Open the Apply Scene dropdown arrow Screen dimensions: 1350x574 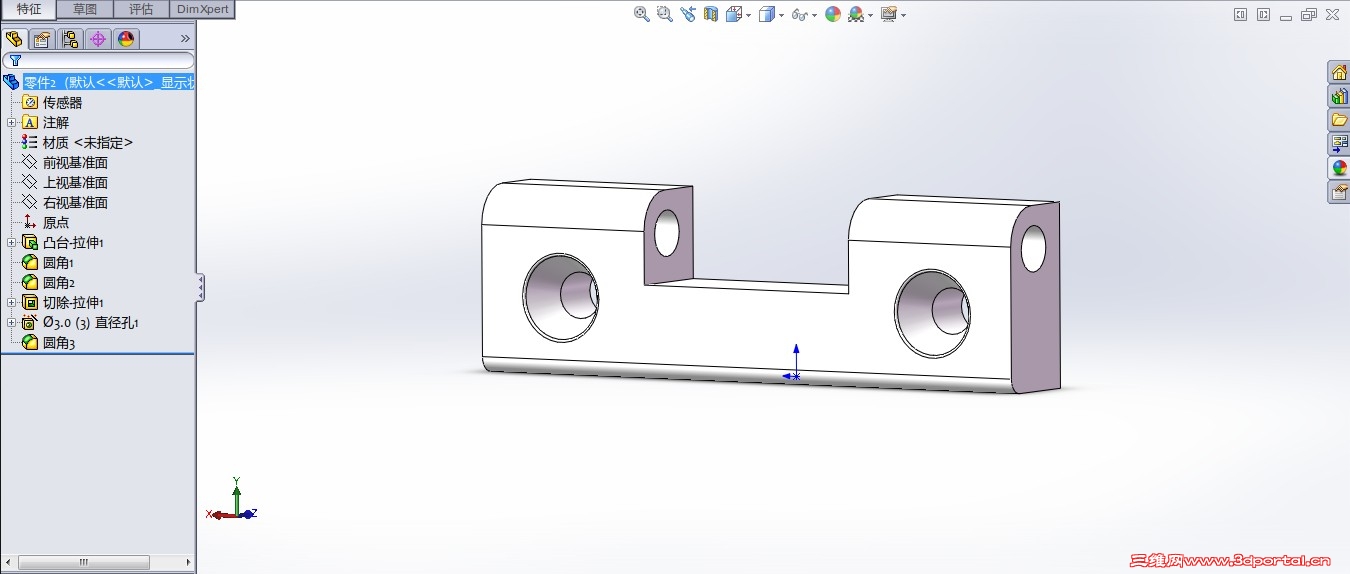click(x=870, y=15)
